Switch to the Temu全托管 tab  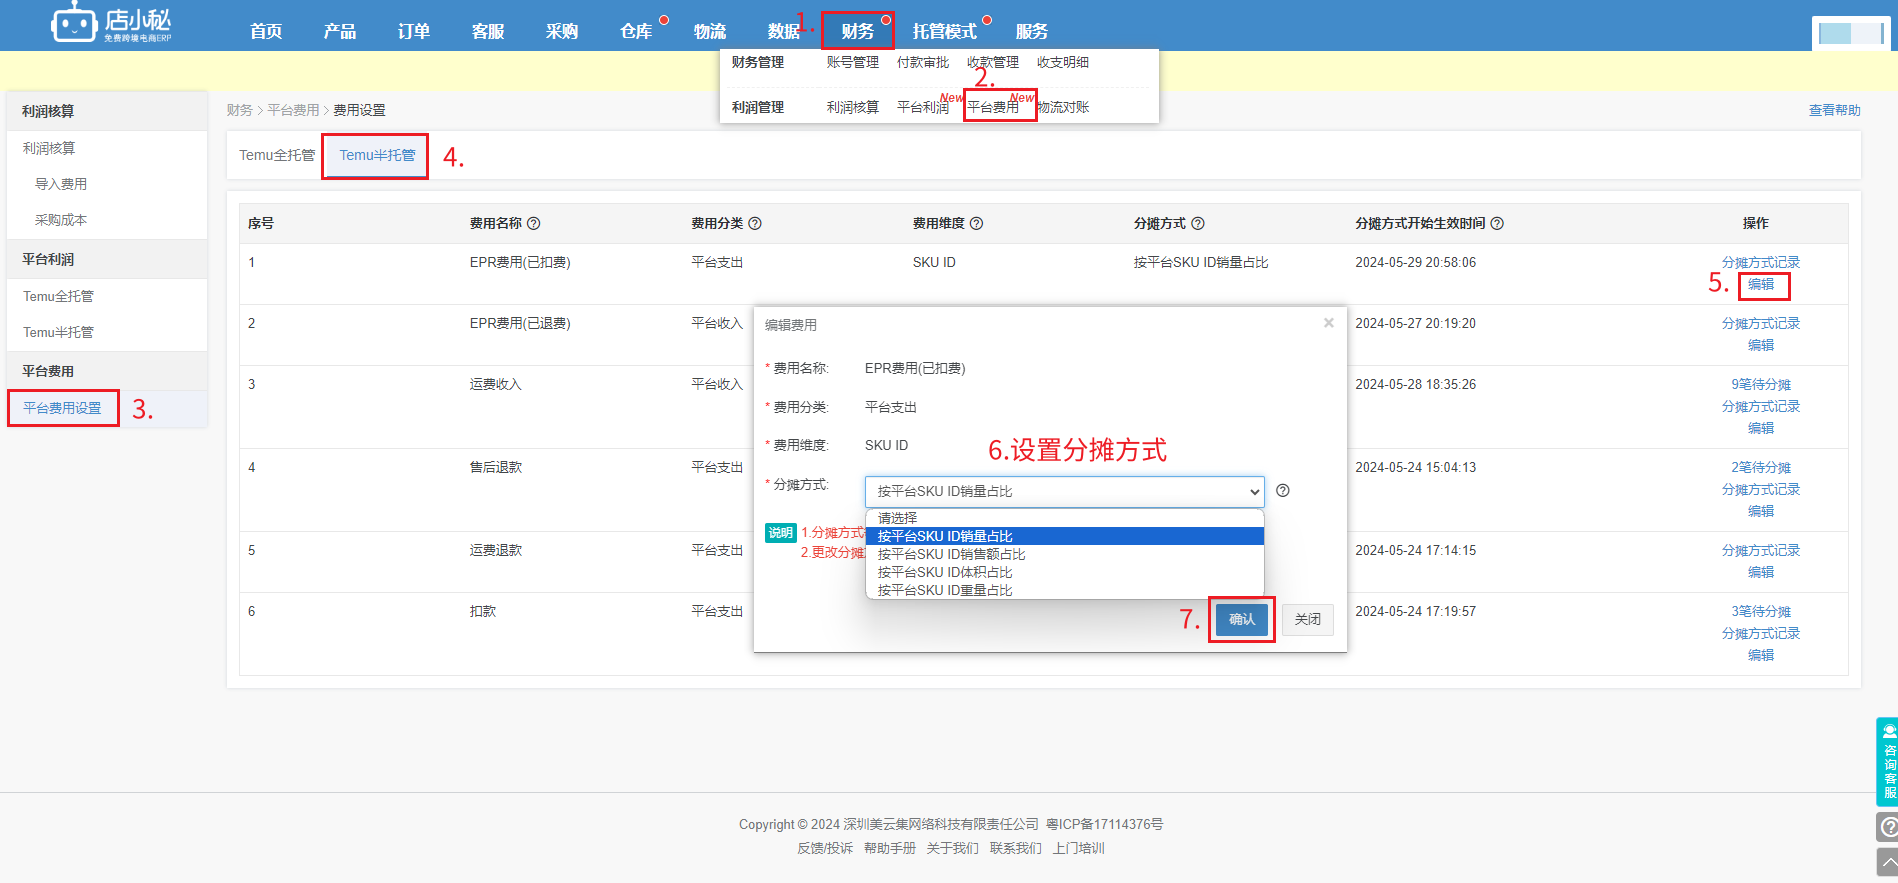(x=277, y=155)
